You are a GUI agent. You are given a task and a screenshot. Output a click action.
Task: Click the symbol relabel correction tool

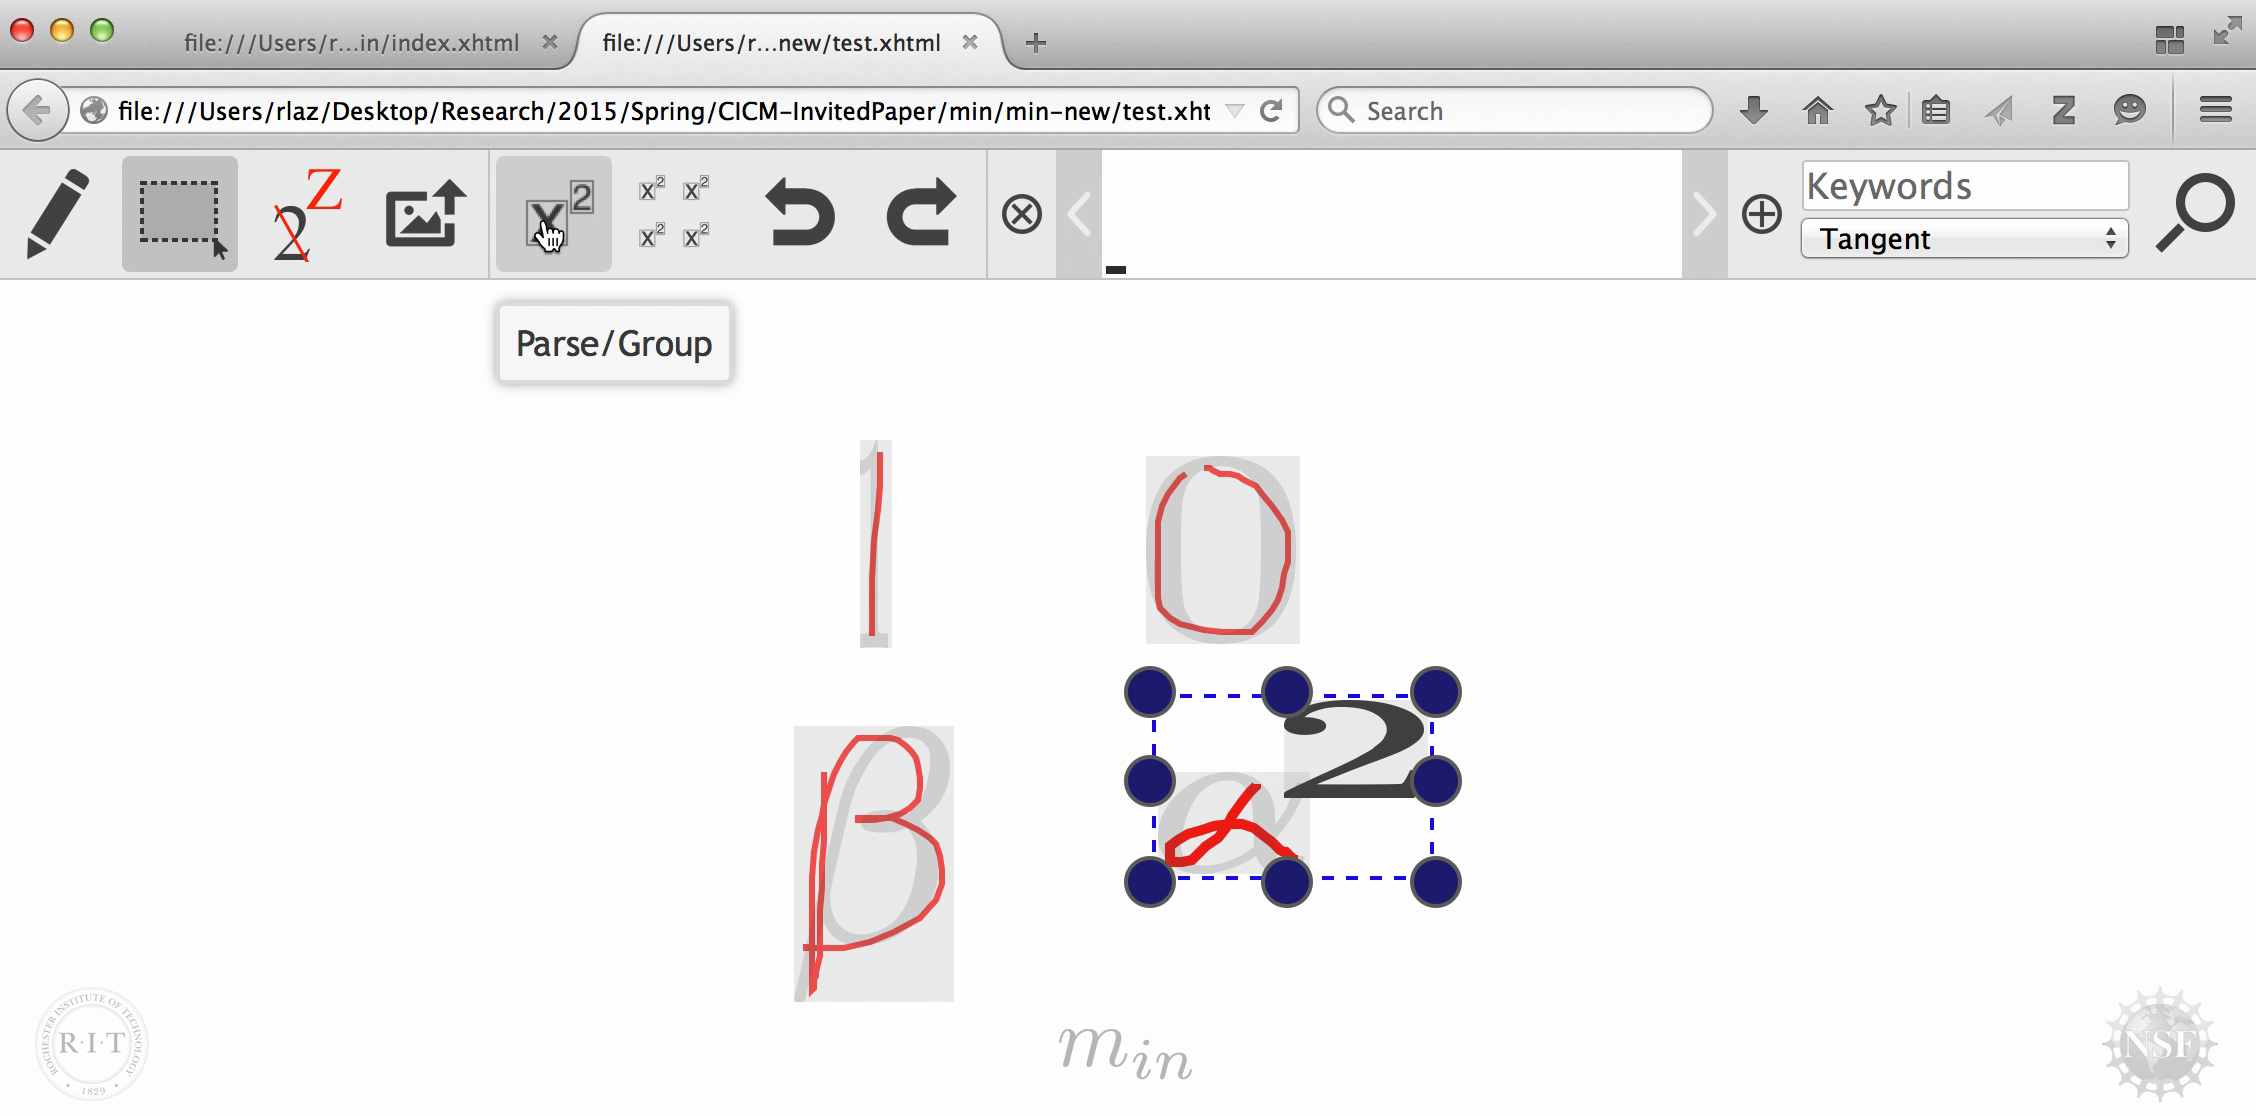(x=305, y=214)
